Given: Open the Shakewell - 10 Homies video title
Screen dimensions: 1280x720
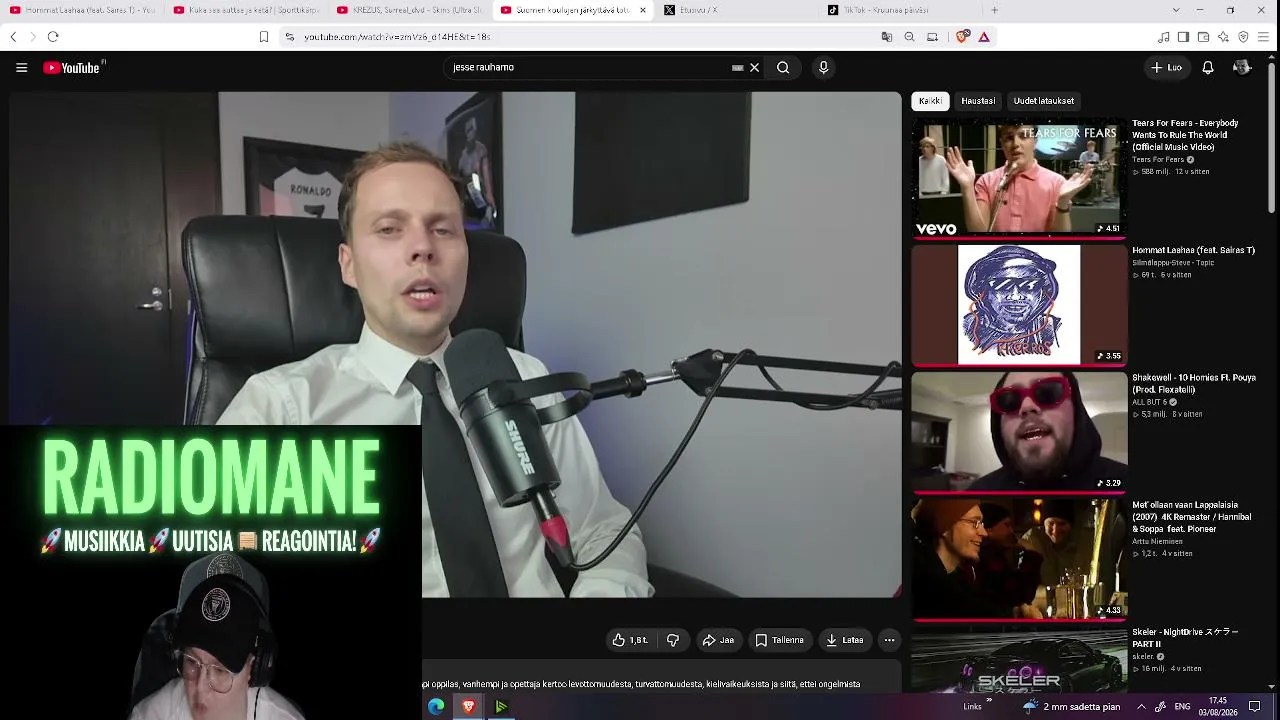Looking at the screenshot, I should pyautogui.click(x=1194, y=383).
